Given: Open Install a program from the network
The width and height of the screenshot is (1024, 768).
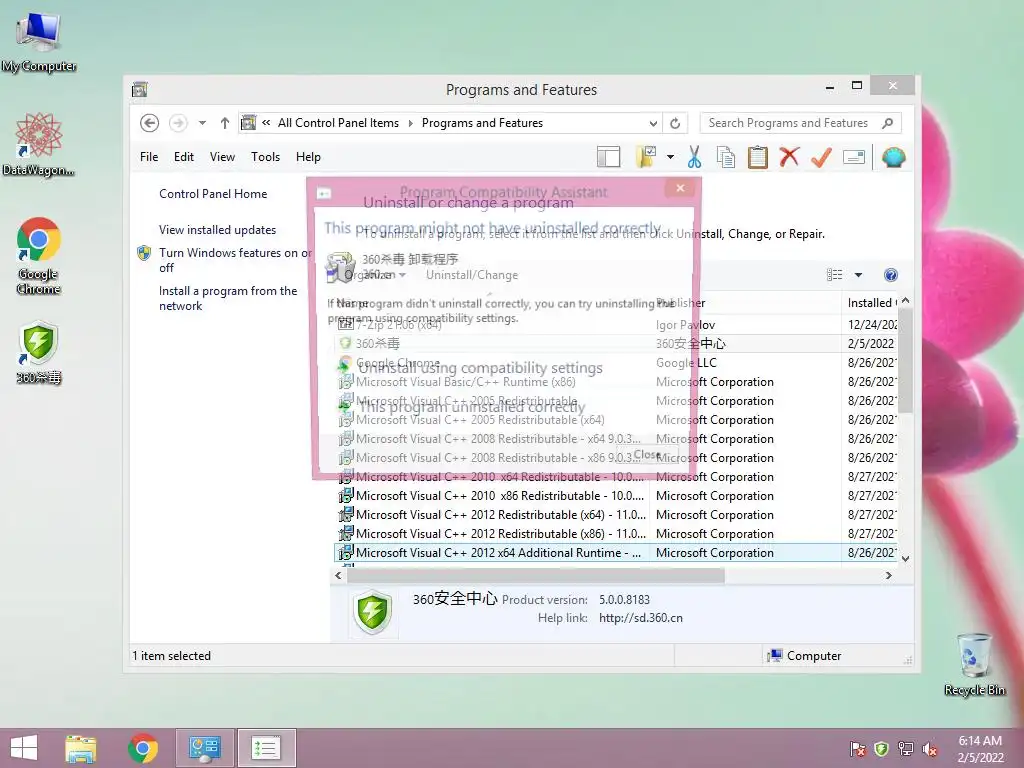Looking at the screenshot, I should (228, 298).
